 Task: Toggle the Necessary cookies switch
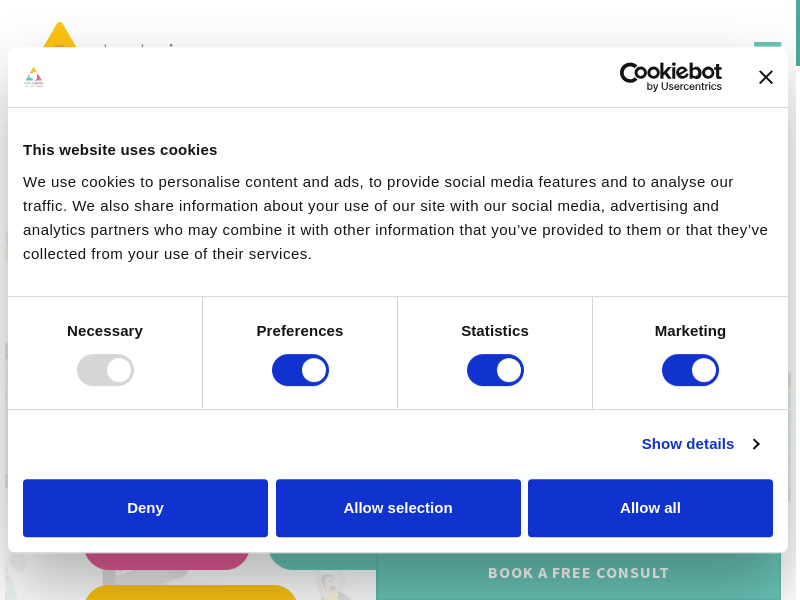coord(105,370)
